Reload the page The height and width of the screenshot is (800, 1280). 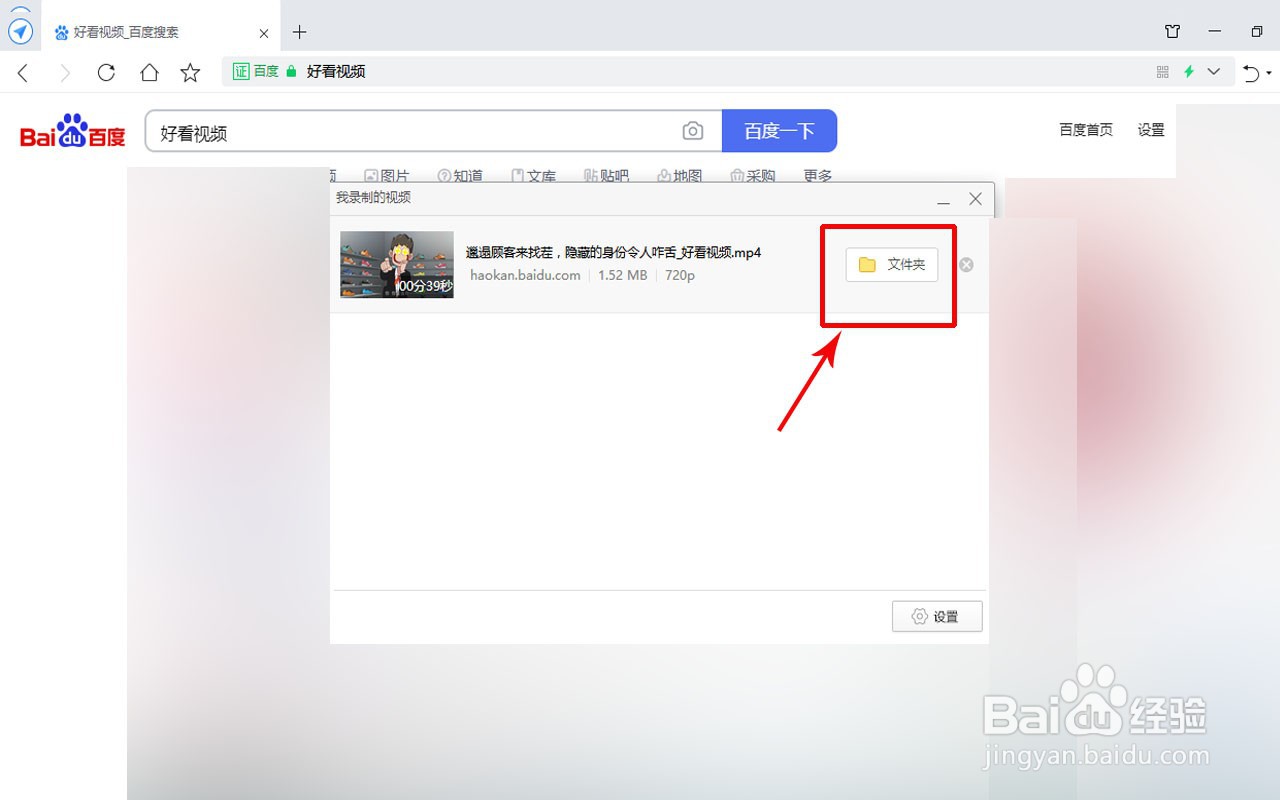click(x=106, y=72)
